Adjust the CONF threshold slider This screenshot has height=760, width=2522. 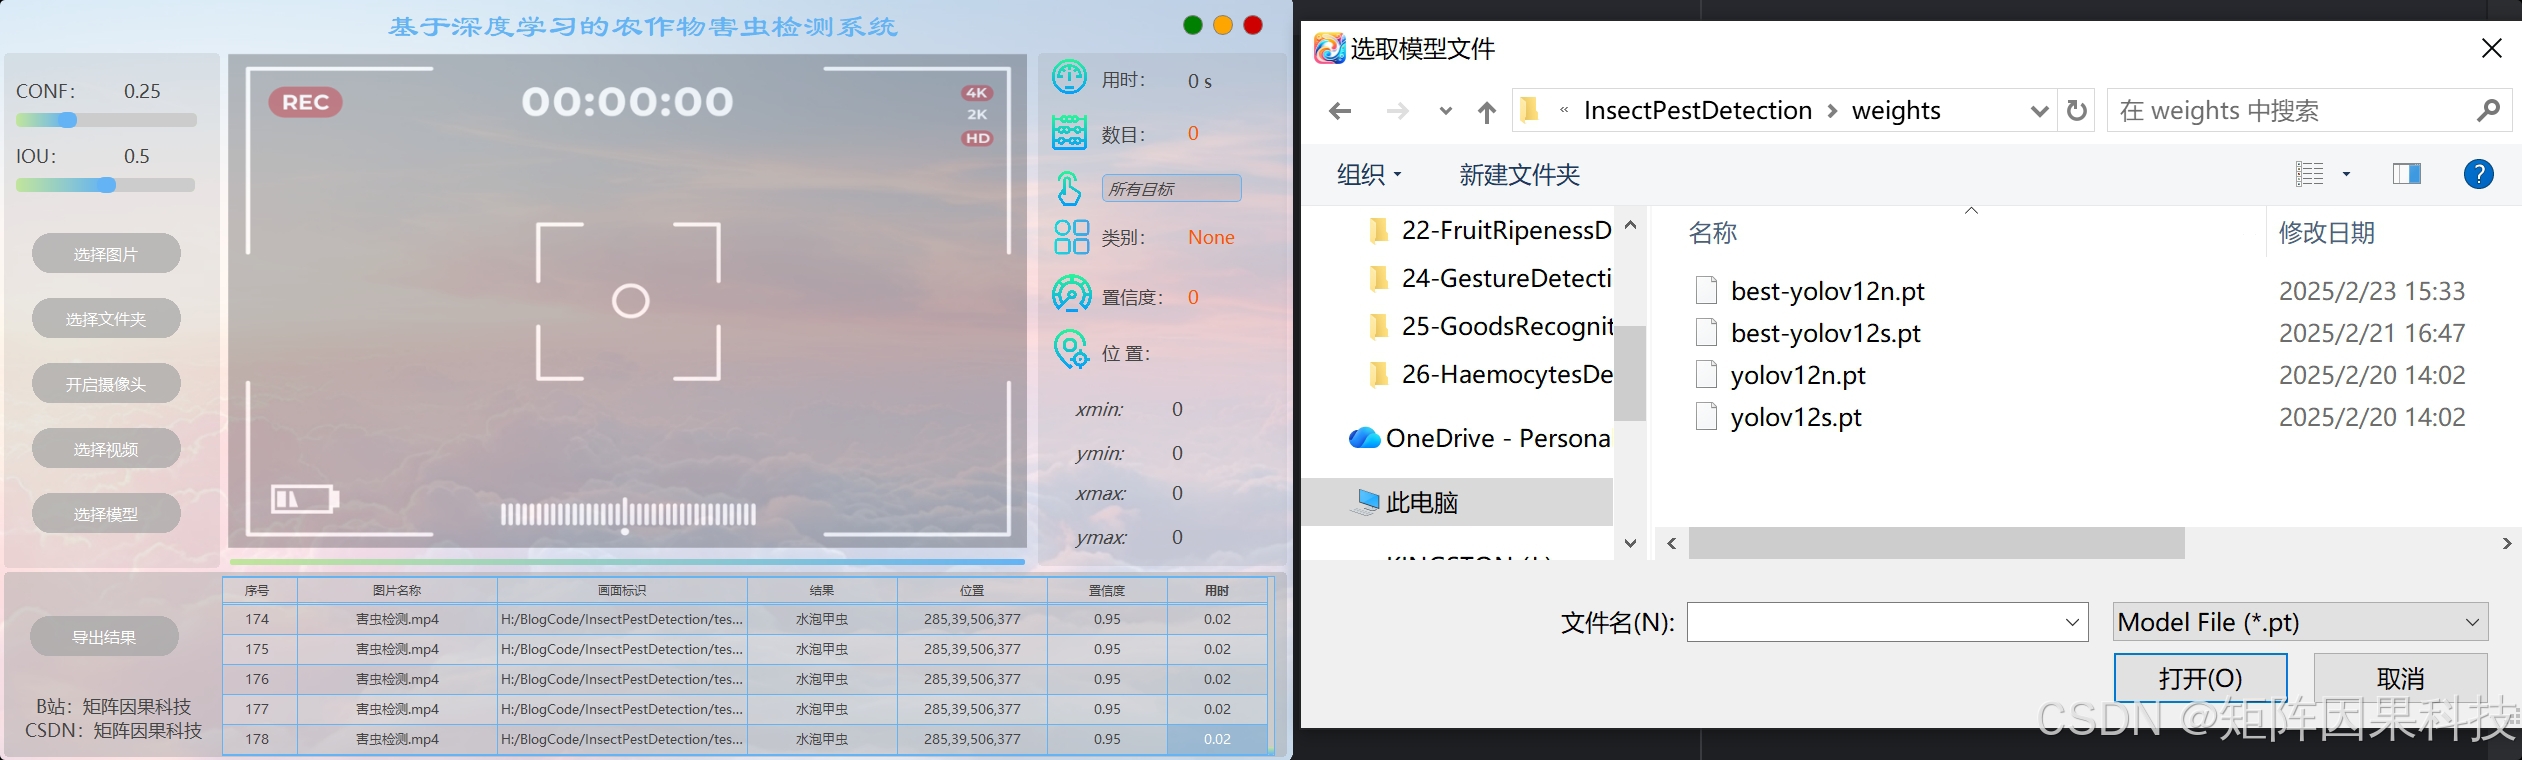(106, 120)
